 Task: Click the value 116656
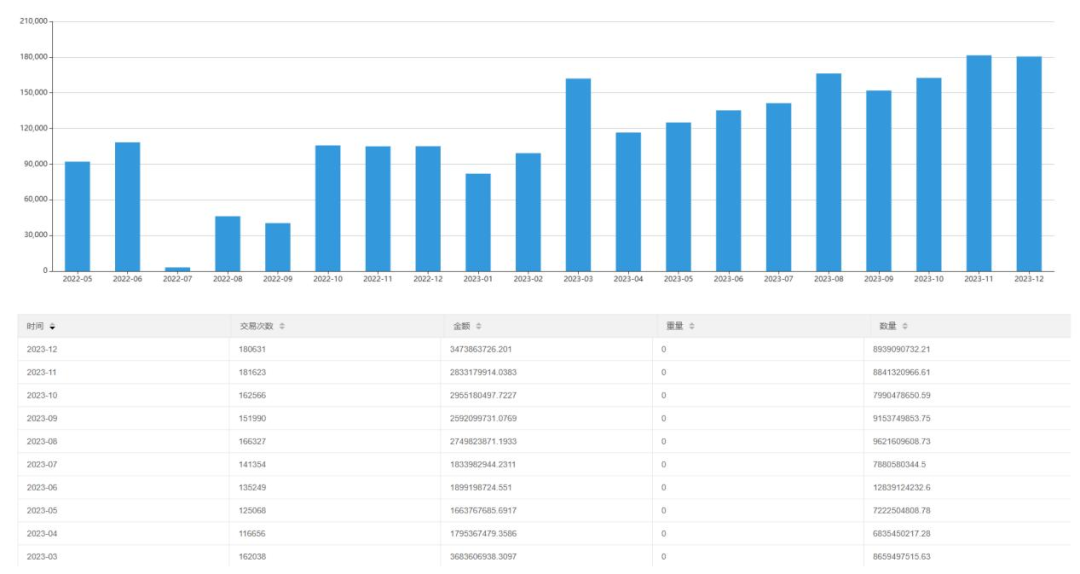252,533
